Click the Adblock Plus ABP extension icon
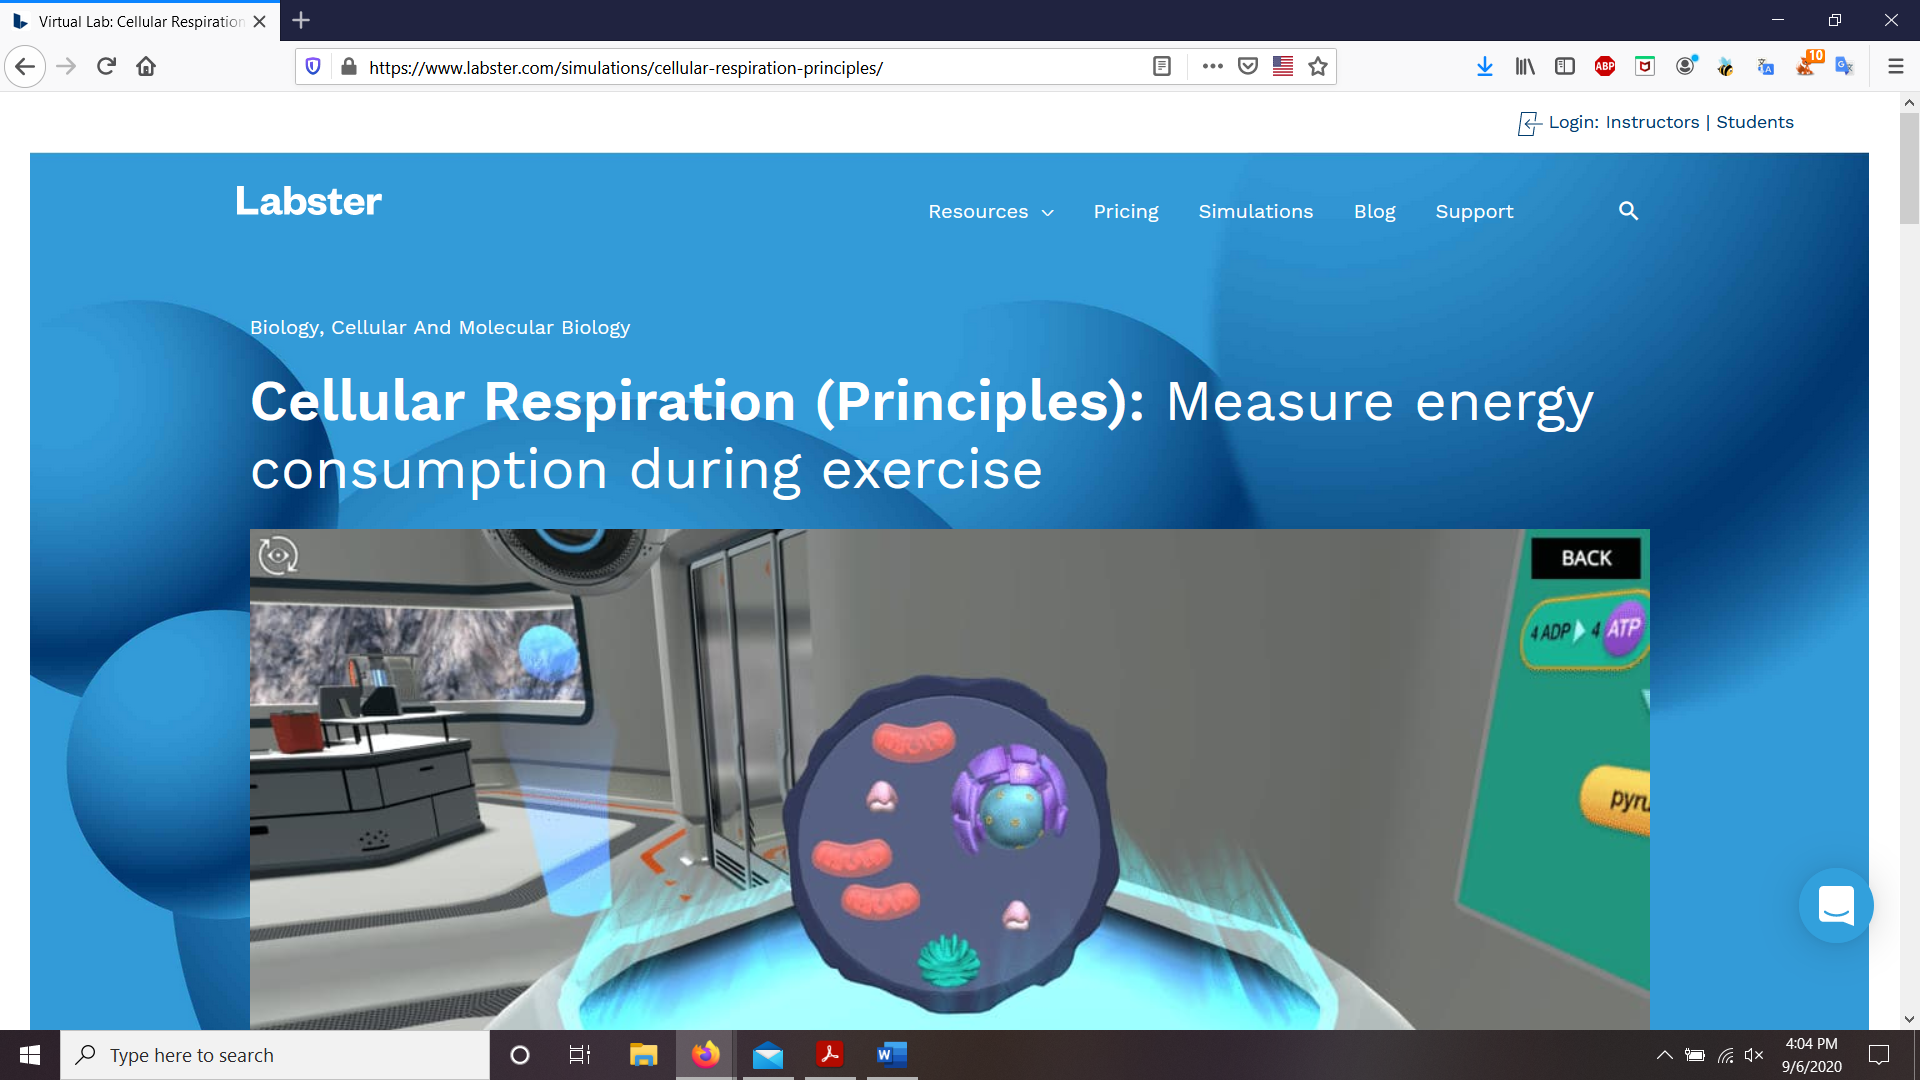This screenshot has width=1920, height=1080. tap(1604, 67)
